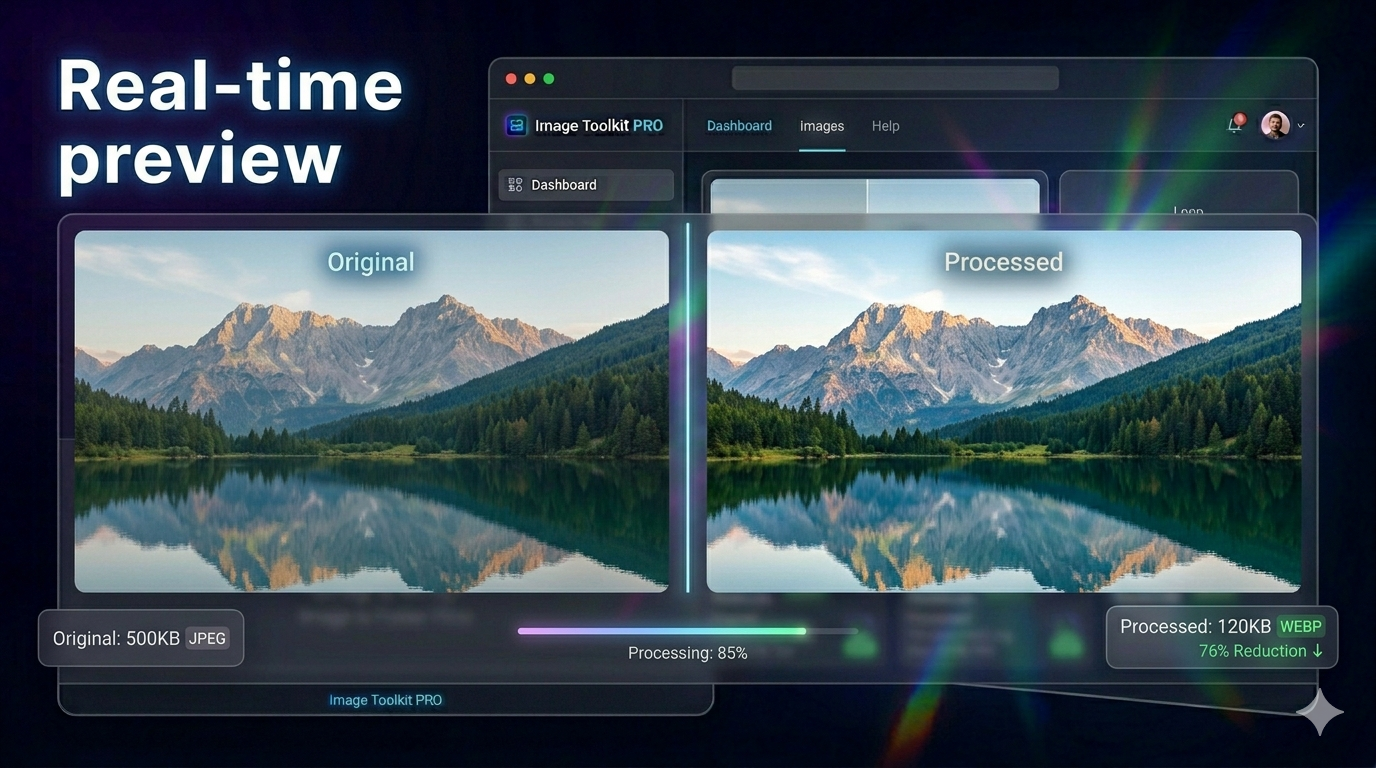Click the green maximize window button

point(548,79)
